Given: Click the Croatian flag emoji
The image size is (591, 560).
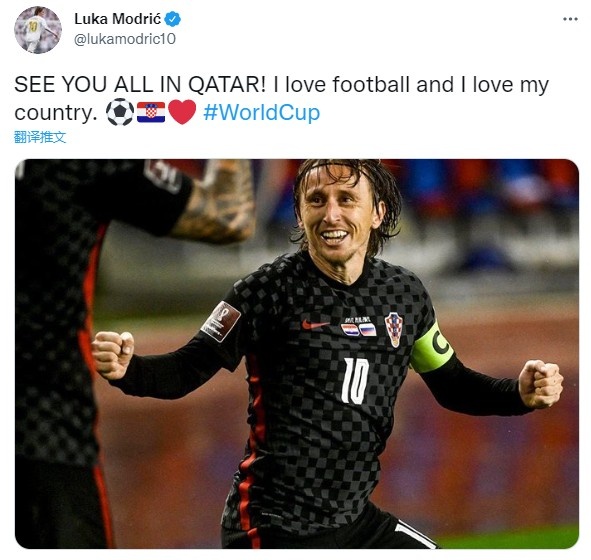Looking at the screenshot, I should coord(151,112).
